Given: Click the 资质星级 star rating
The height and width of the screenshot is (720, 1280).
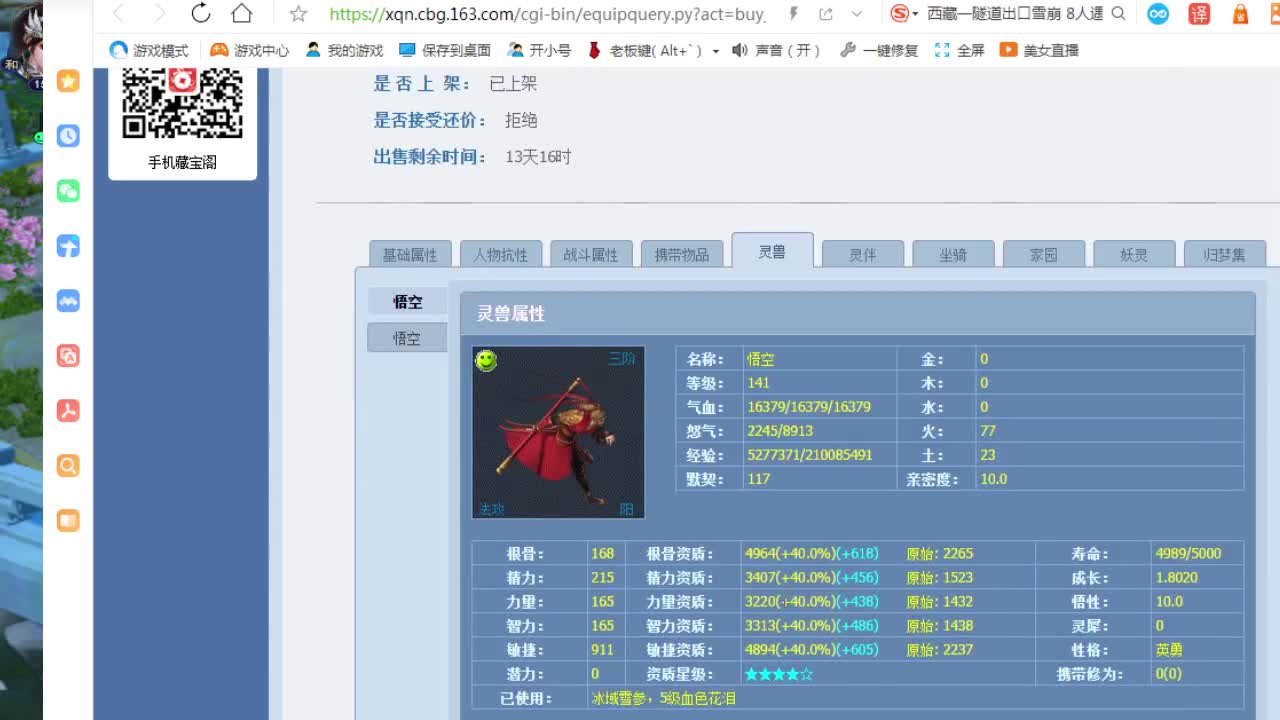Looking at the screenshot, I should [779, 674].
